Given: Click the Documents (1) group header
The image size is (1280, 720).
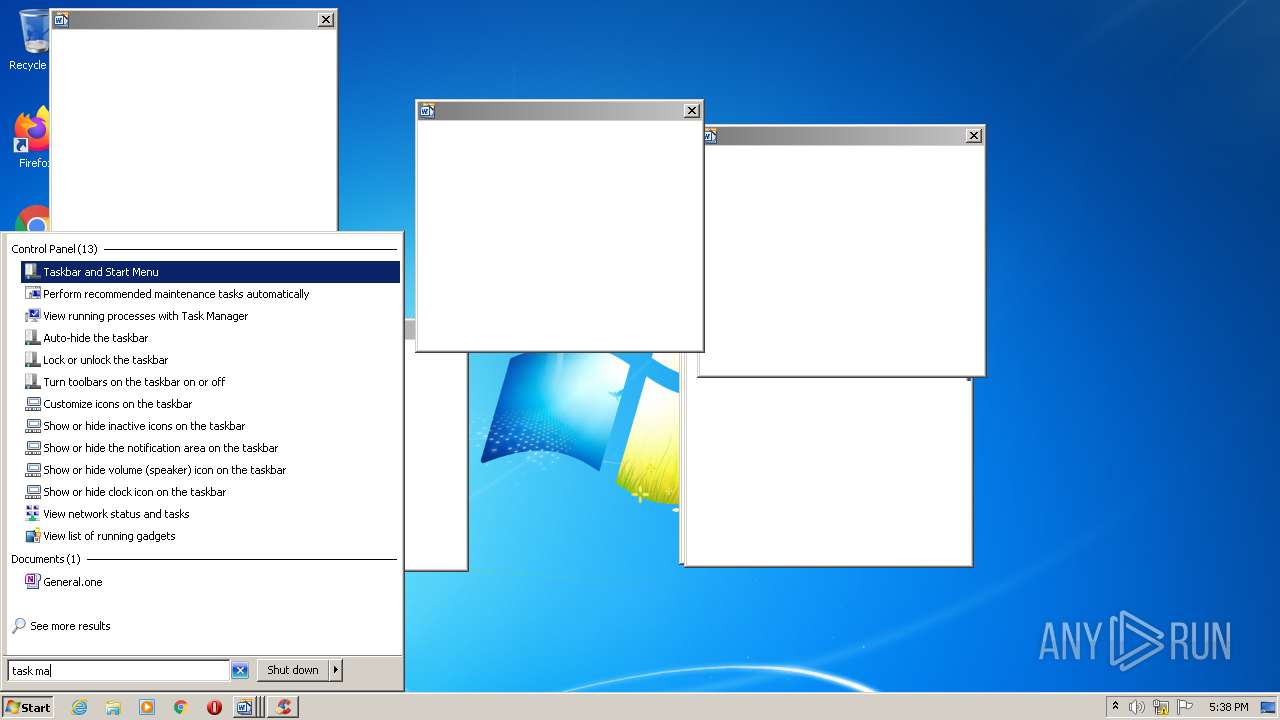Looking at the screenshot, I should (46, 559).
